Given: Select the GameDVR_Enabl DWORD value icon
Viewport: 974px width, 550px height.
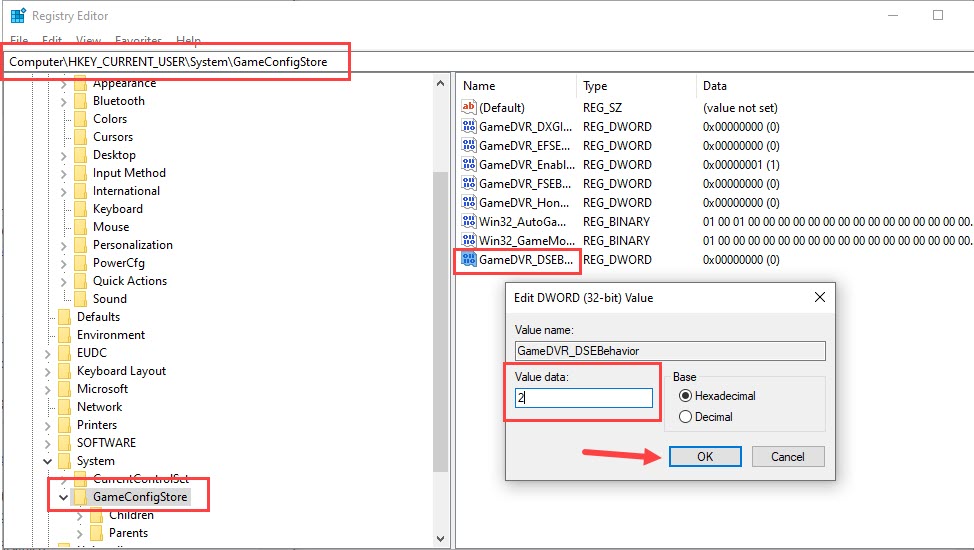Looking at the screenshot, I should [468, 165].
